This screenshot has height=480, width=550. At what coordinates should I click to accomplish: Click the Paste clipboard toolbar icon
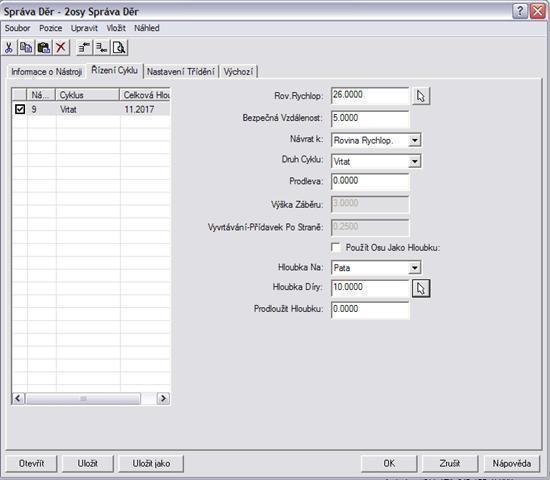43,47
